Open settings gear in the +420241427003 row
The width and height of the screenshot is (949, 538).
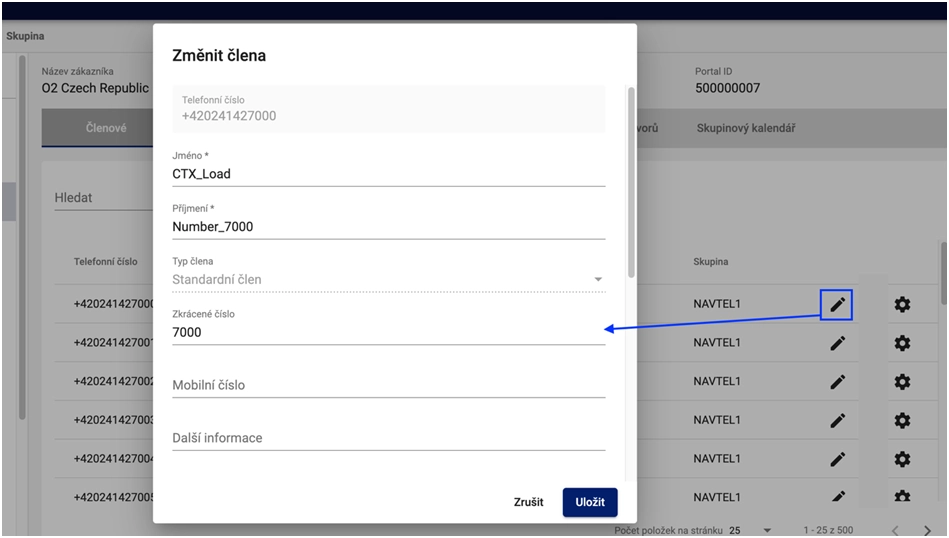(902, 420)
